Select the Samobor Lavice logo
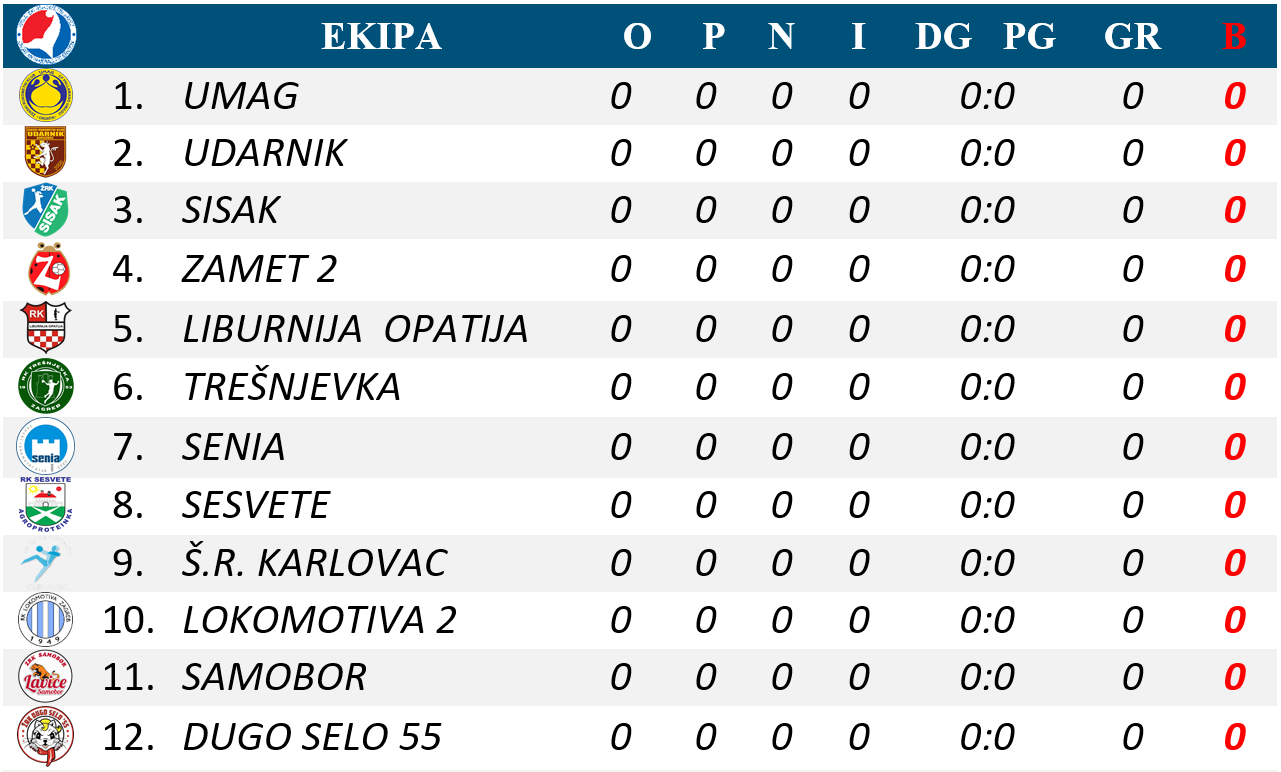This screenshot has width=1281, height=772. pos(46,677)
